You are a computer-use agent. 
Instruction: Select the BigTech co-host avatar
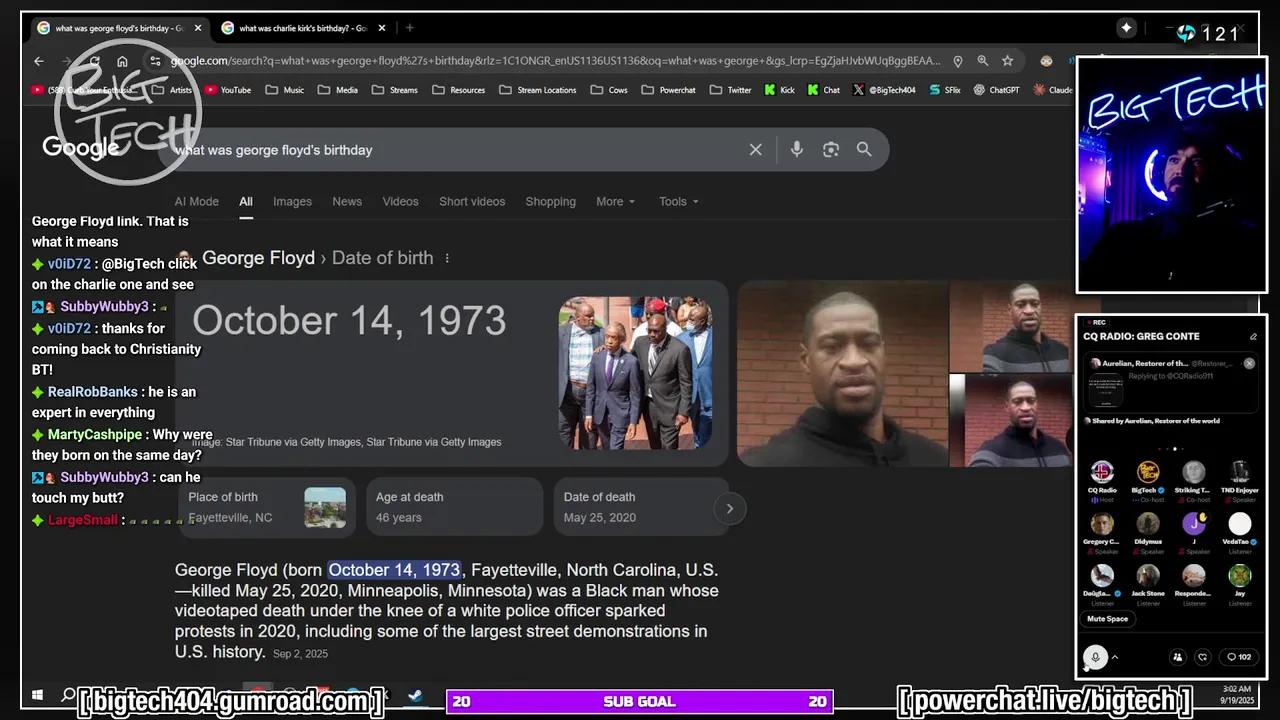point(1148,472)
